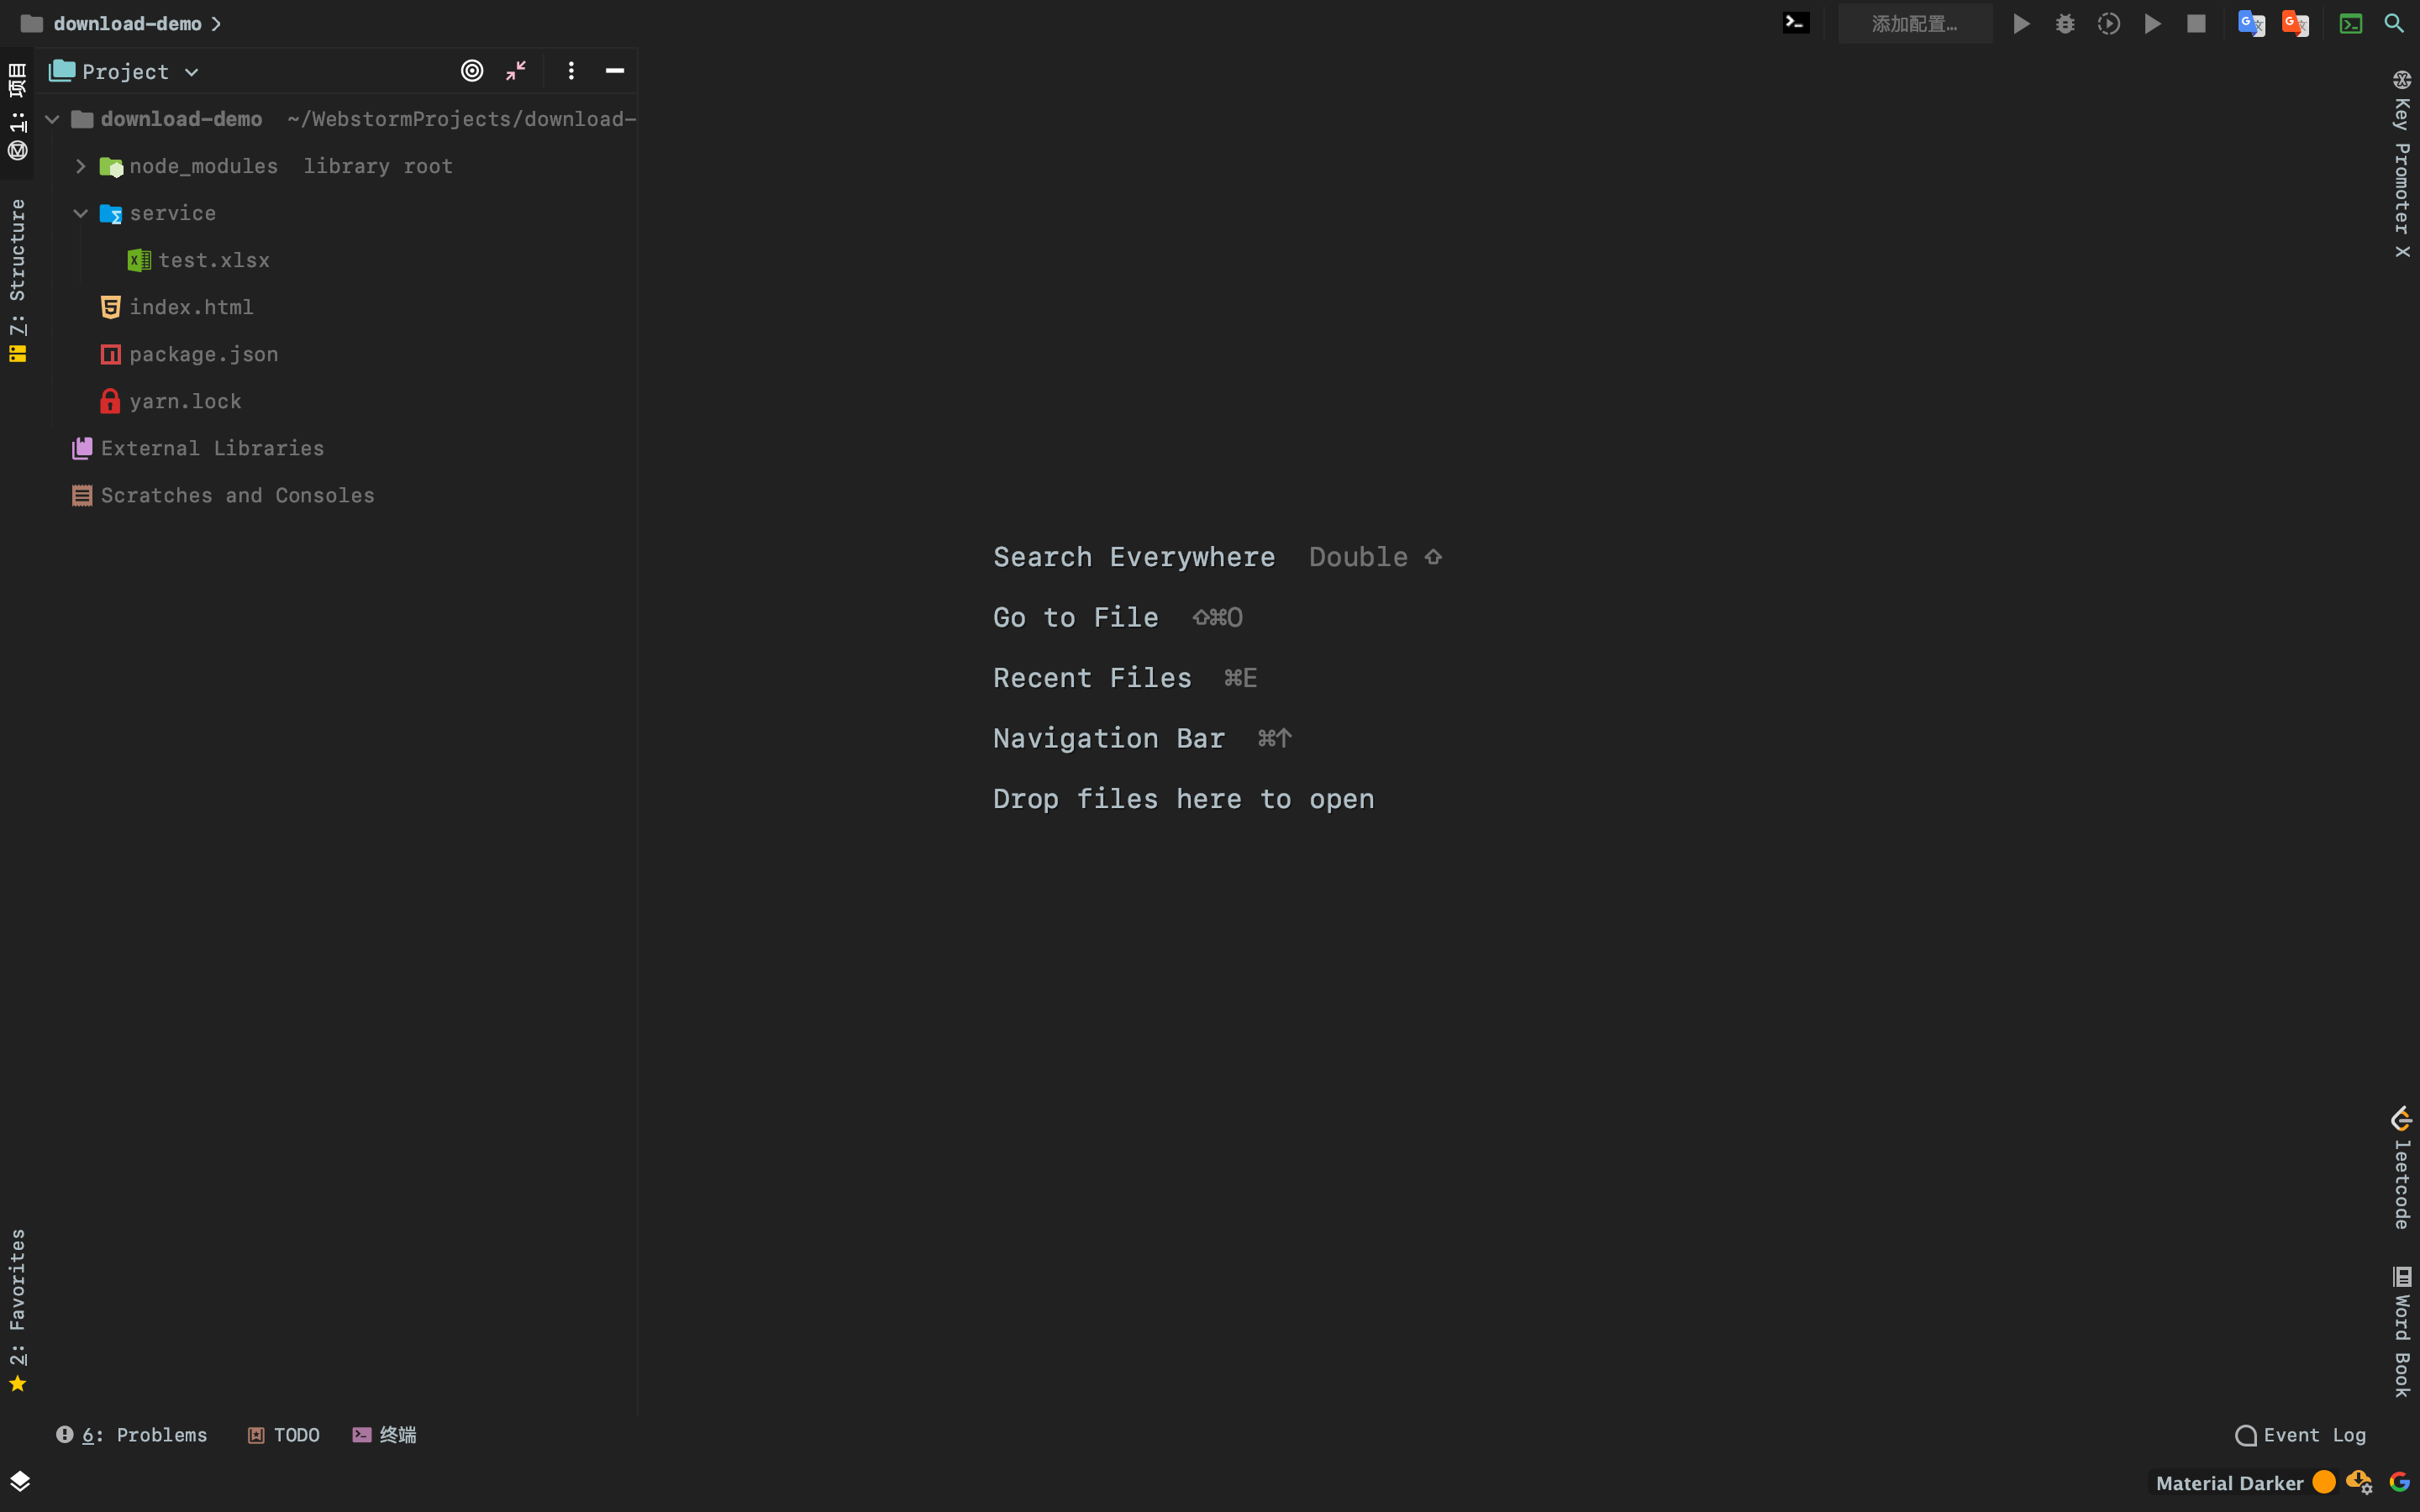Open Event Log in the status bar
2420x1512 pixels.
(2300, 1435)
